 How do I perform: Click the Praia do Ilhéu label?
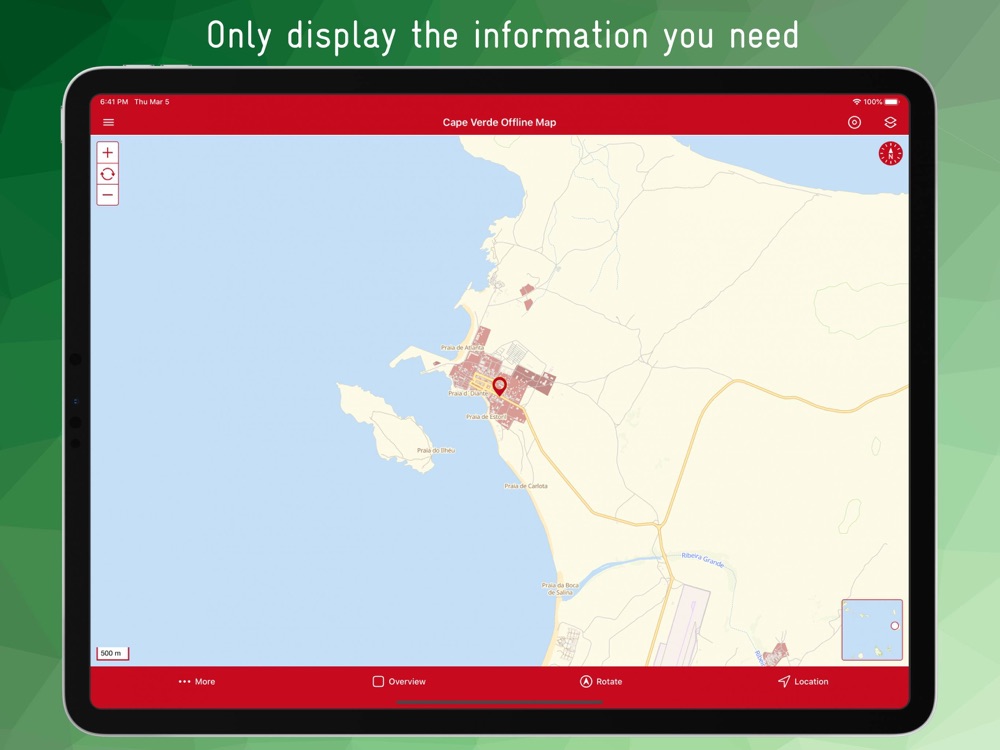click(x=436, y=450)
